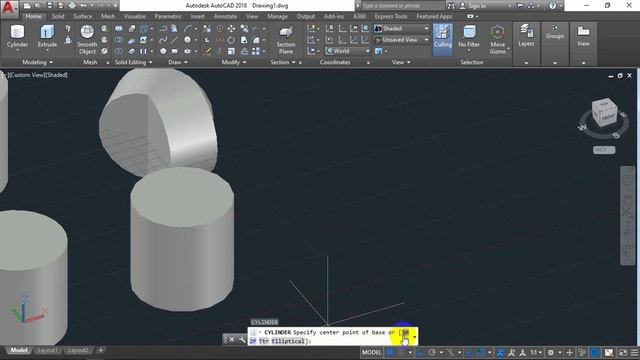Open the Insert ribbon tab
This screenshot has height=360, width=640.
(198, 16)
